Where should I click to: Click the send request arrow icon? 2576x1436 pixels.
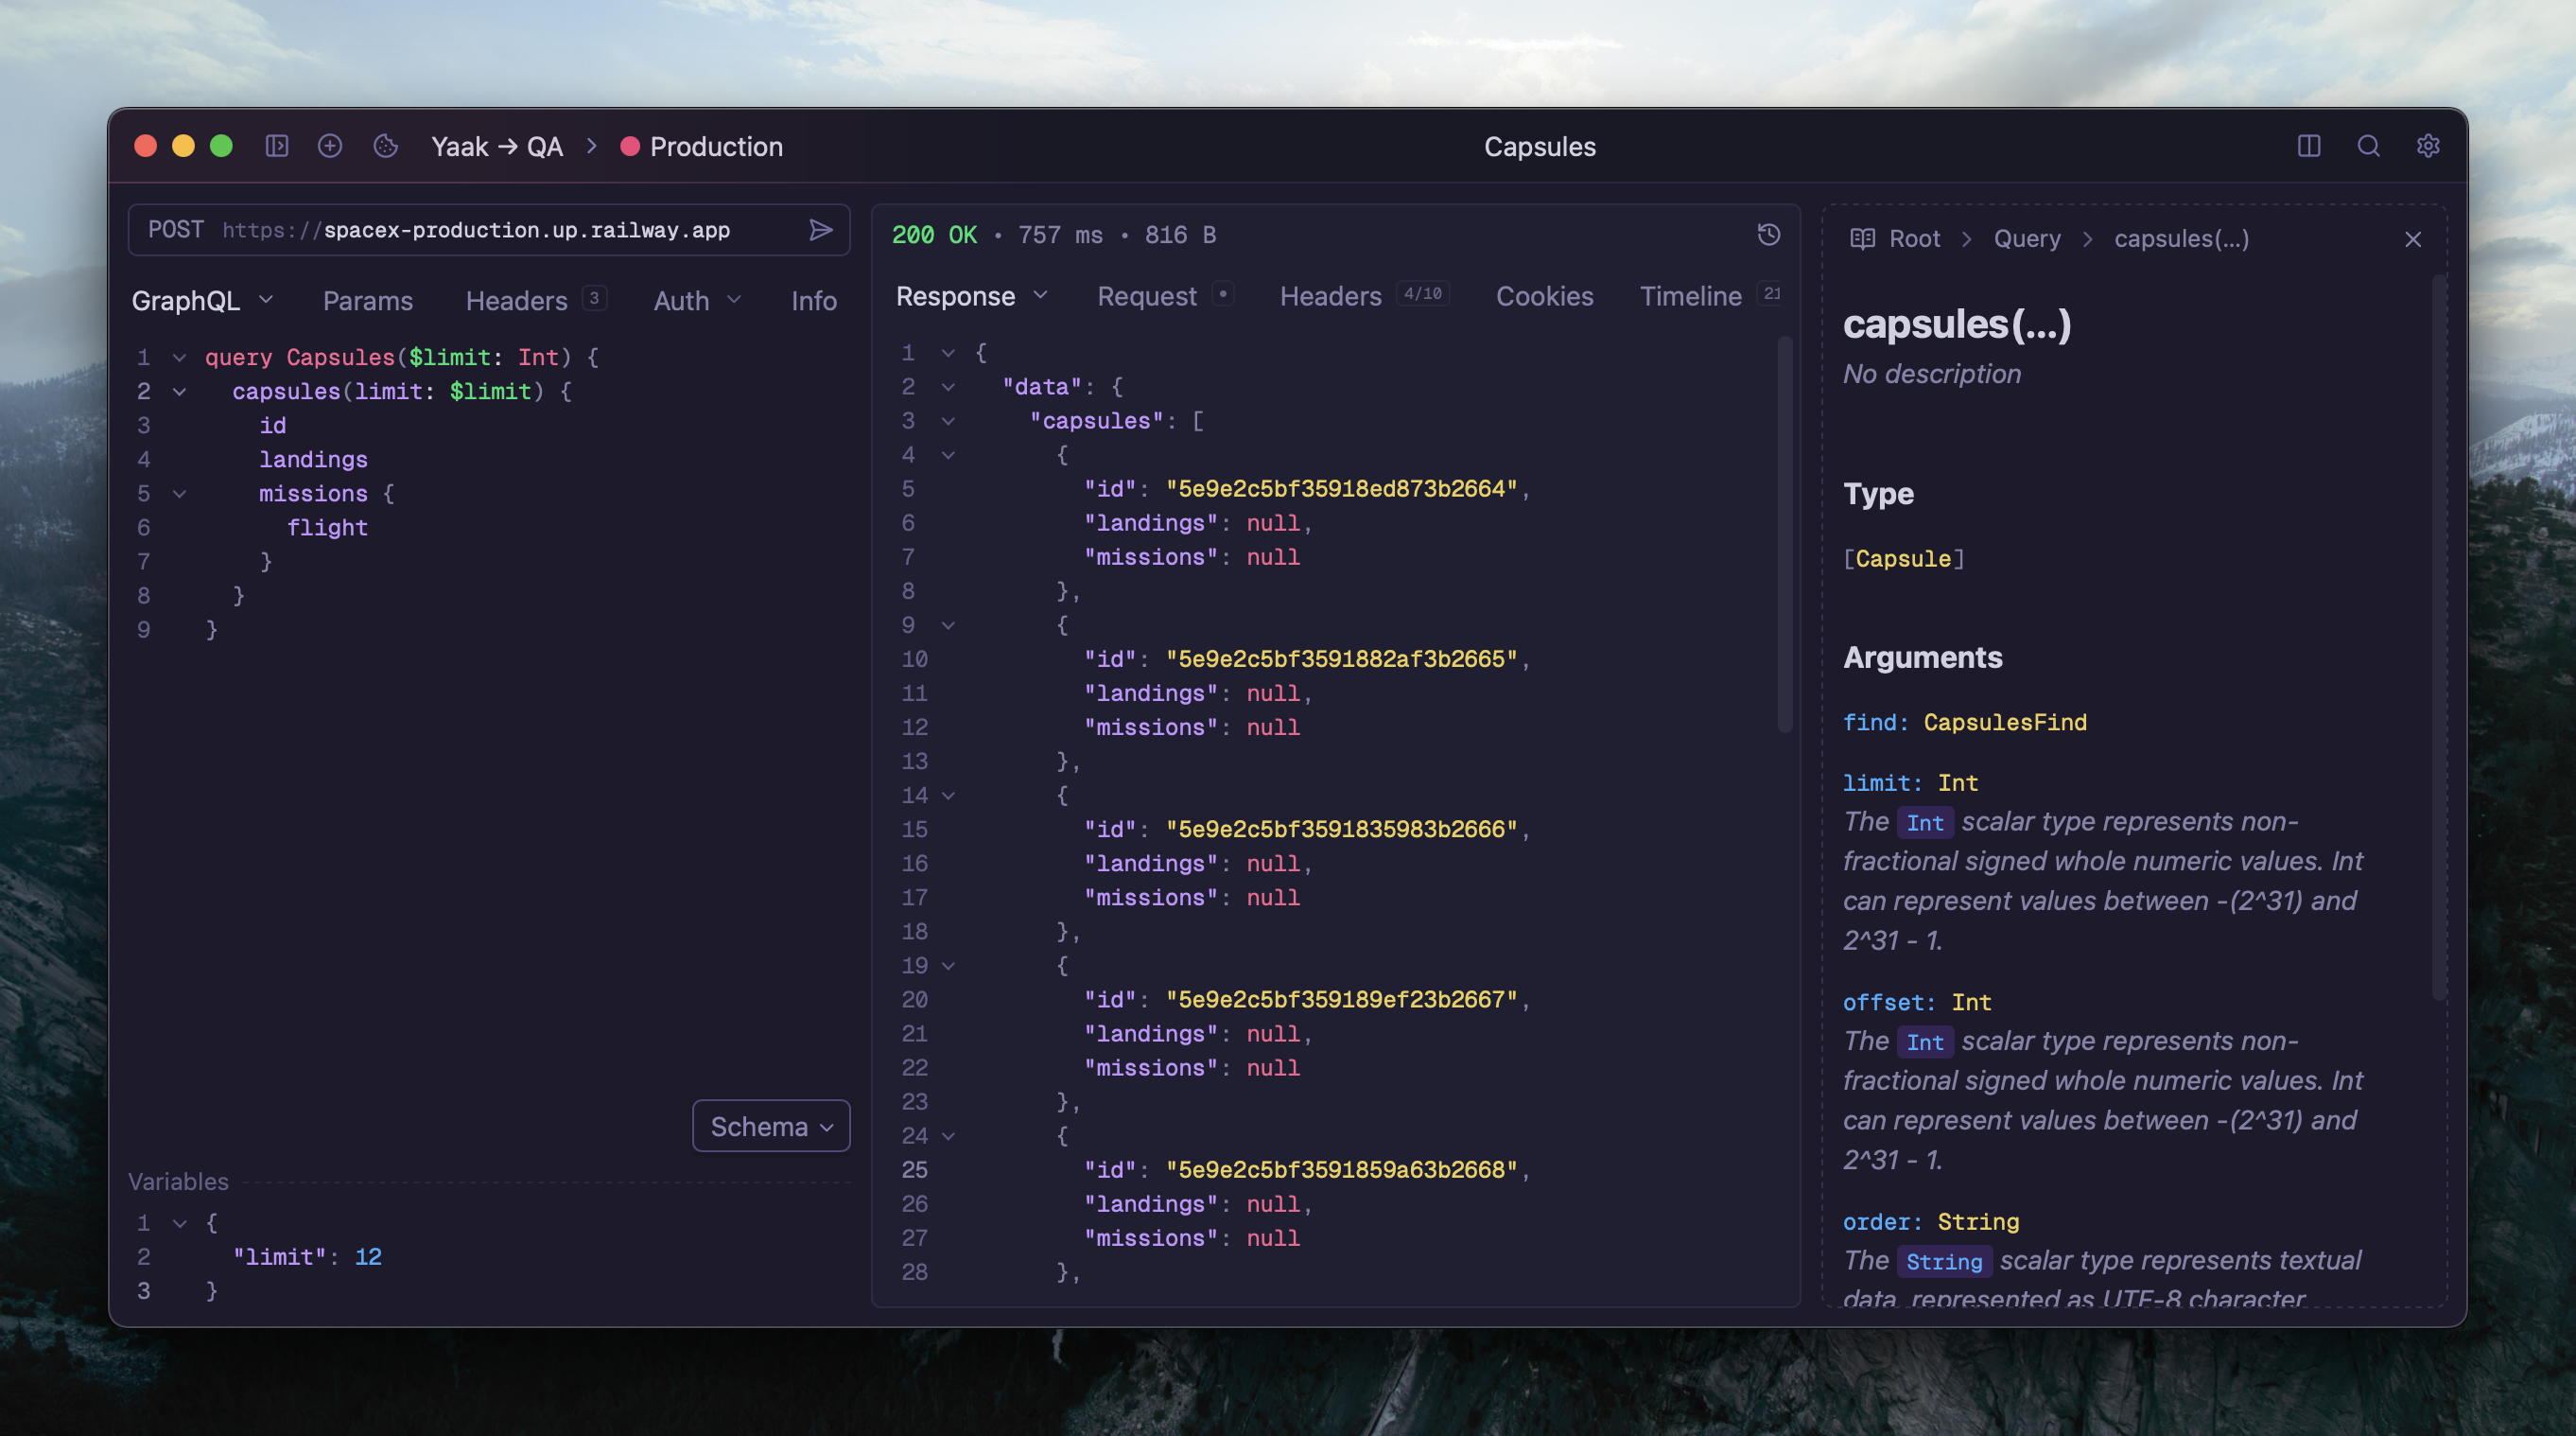(820, 230)
